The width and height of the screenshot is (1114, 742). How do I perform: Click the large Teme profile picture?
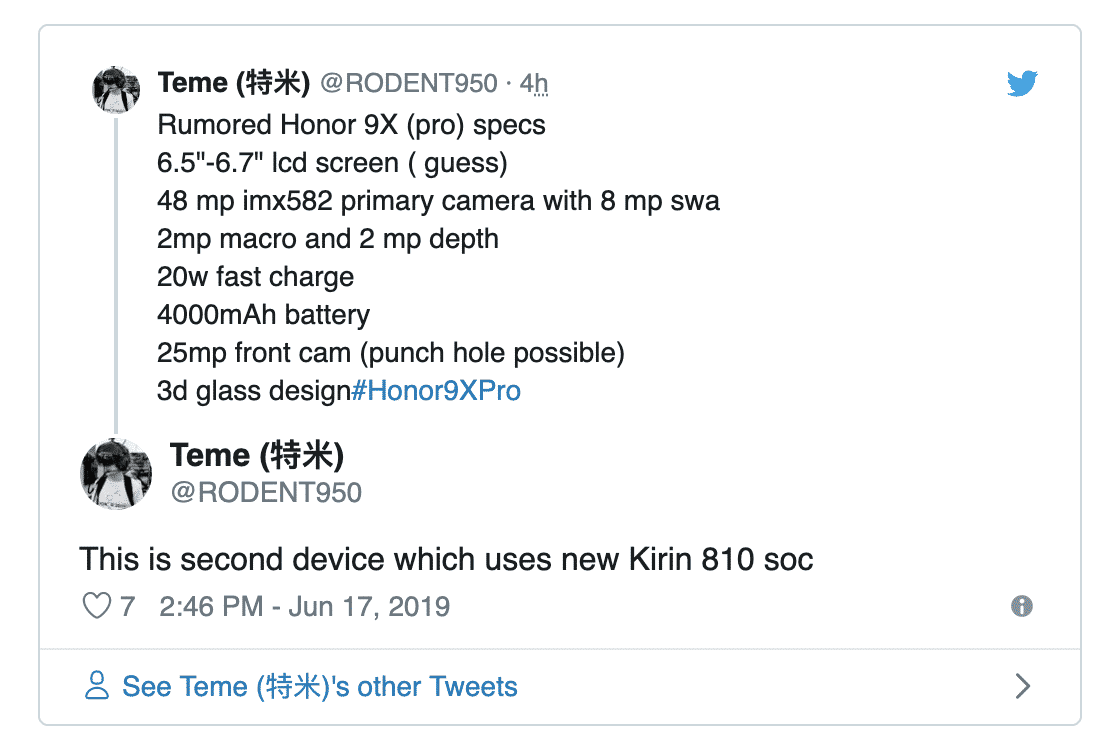pos(116,472)
